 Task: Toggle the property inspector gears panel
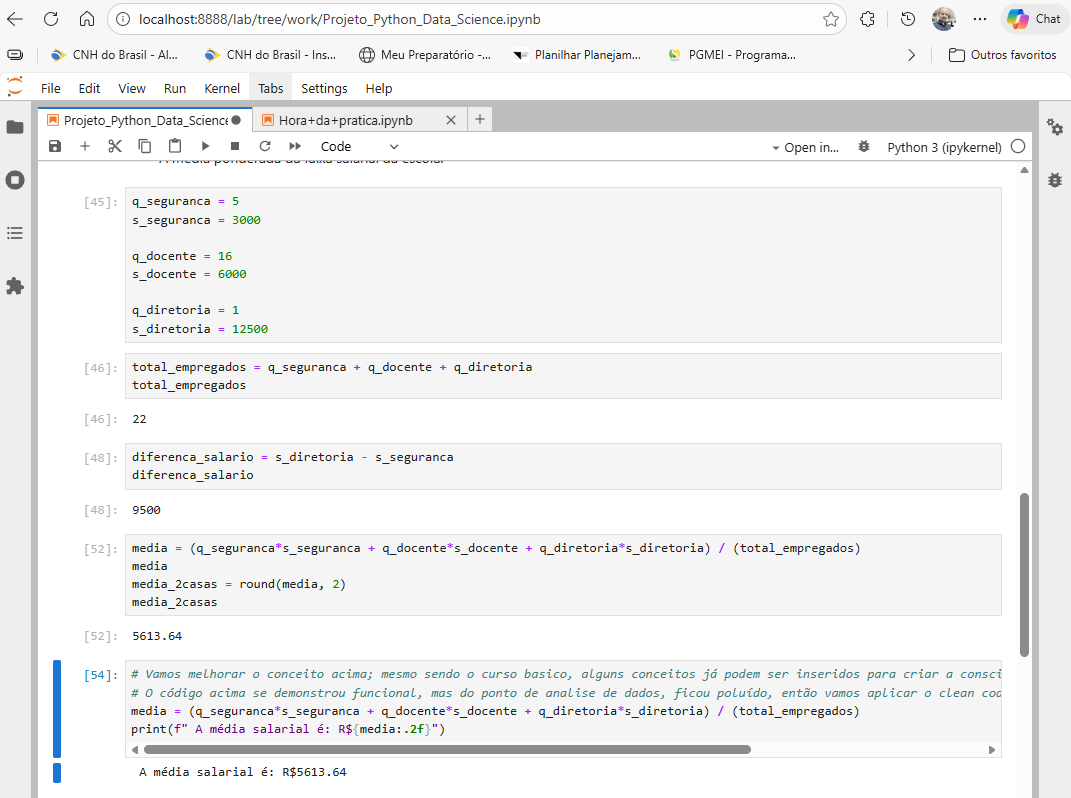(1055, 127)
